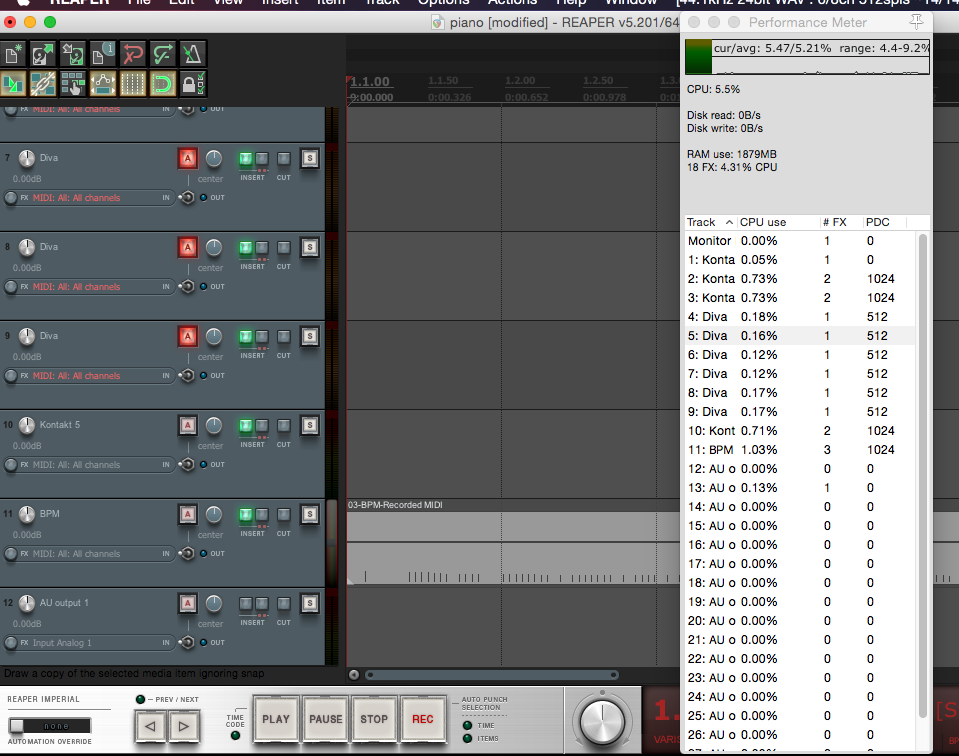Flip monitor switch on track 8 Diva
This screenshot has height=756, width=959.
pyautogui.click(x=187, y=286)
